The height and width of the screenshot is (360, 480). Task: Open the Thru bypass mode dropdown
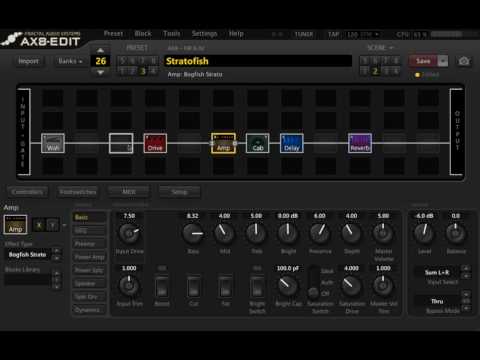pyautogui.click(x=437, y=301)
